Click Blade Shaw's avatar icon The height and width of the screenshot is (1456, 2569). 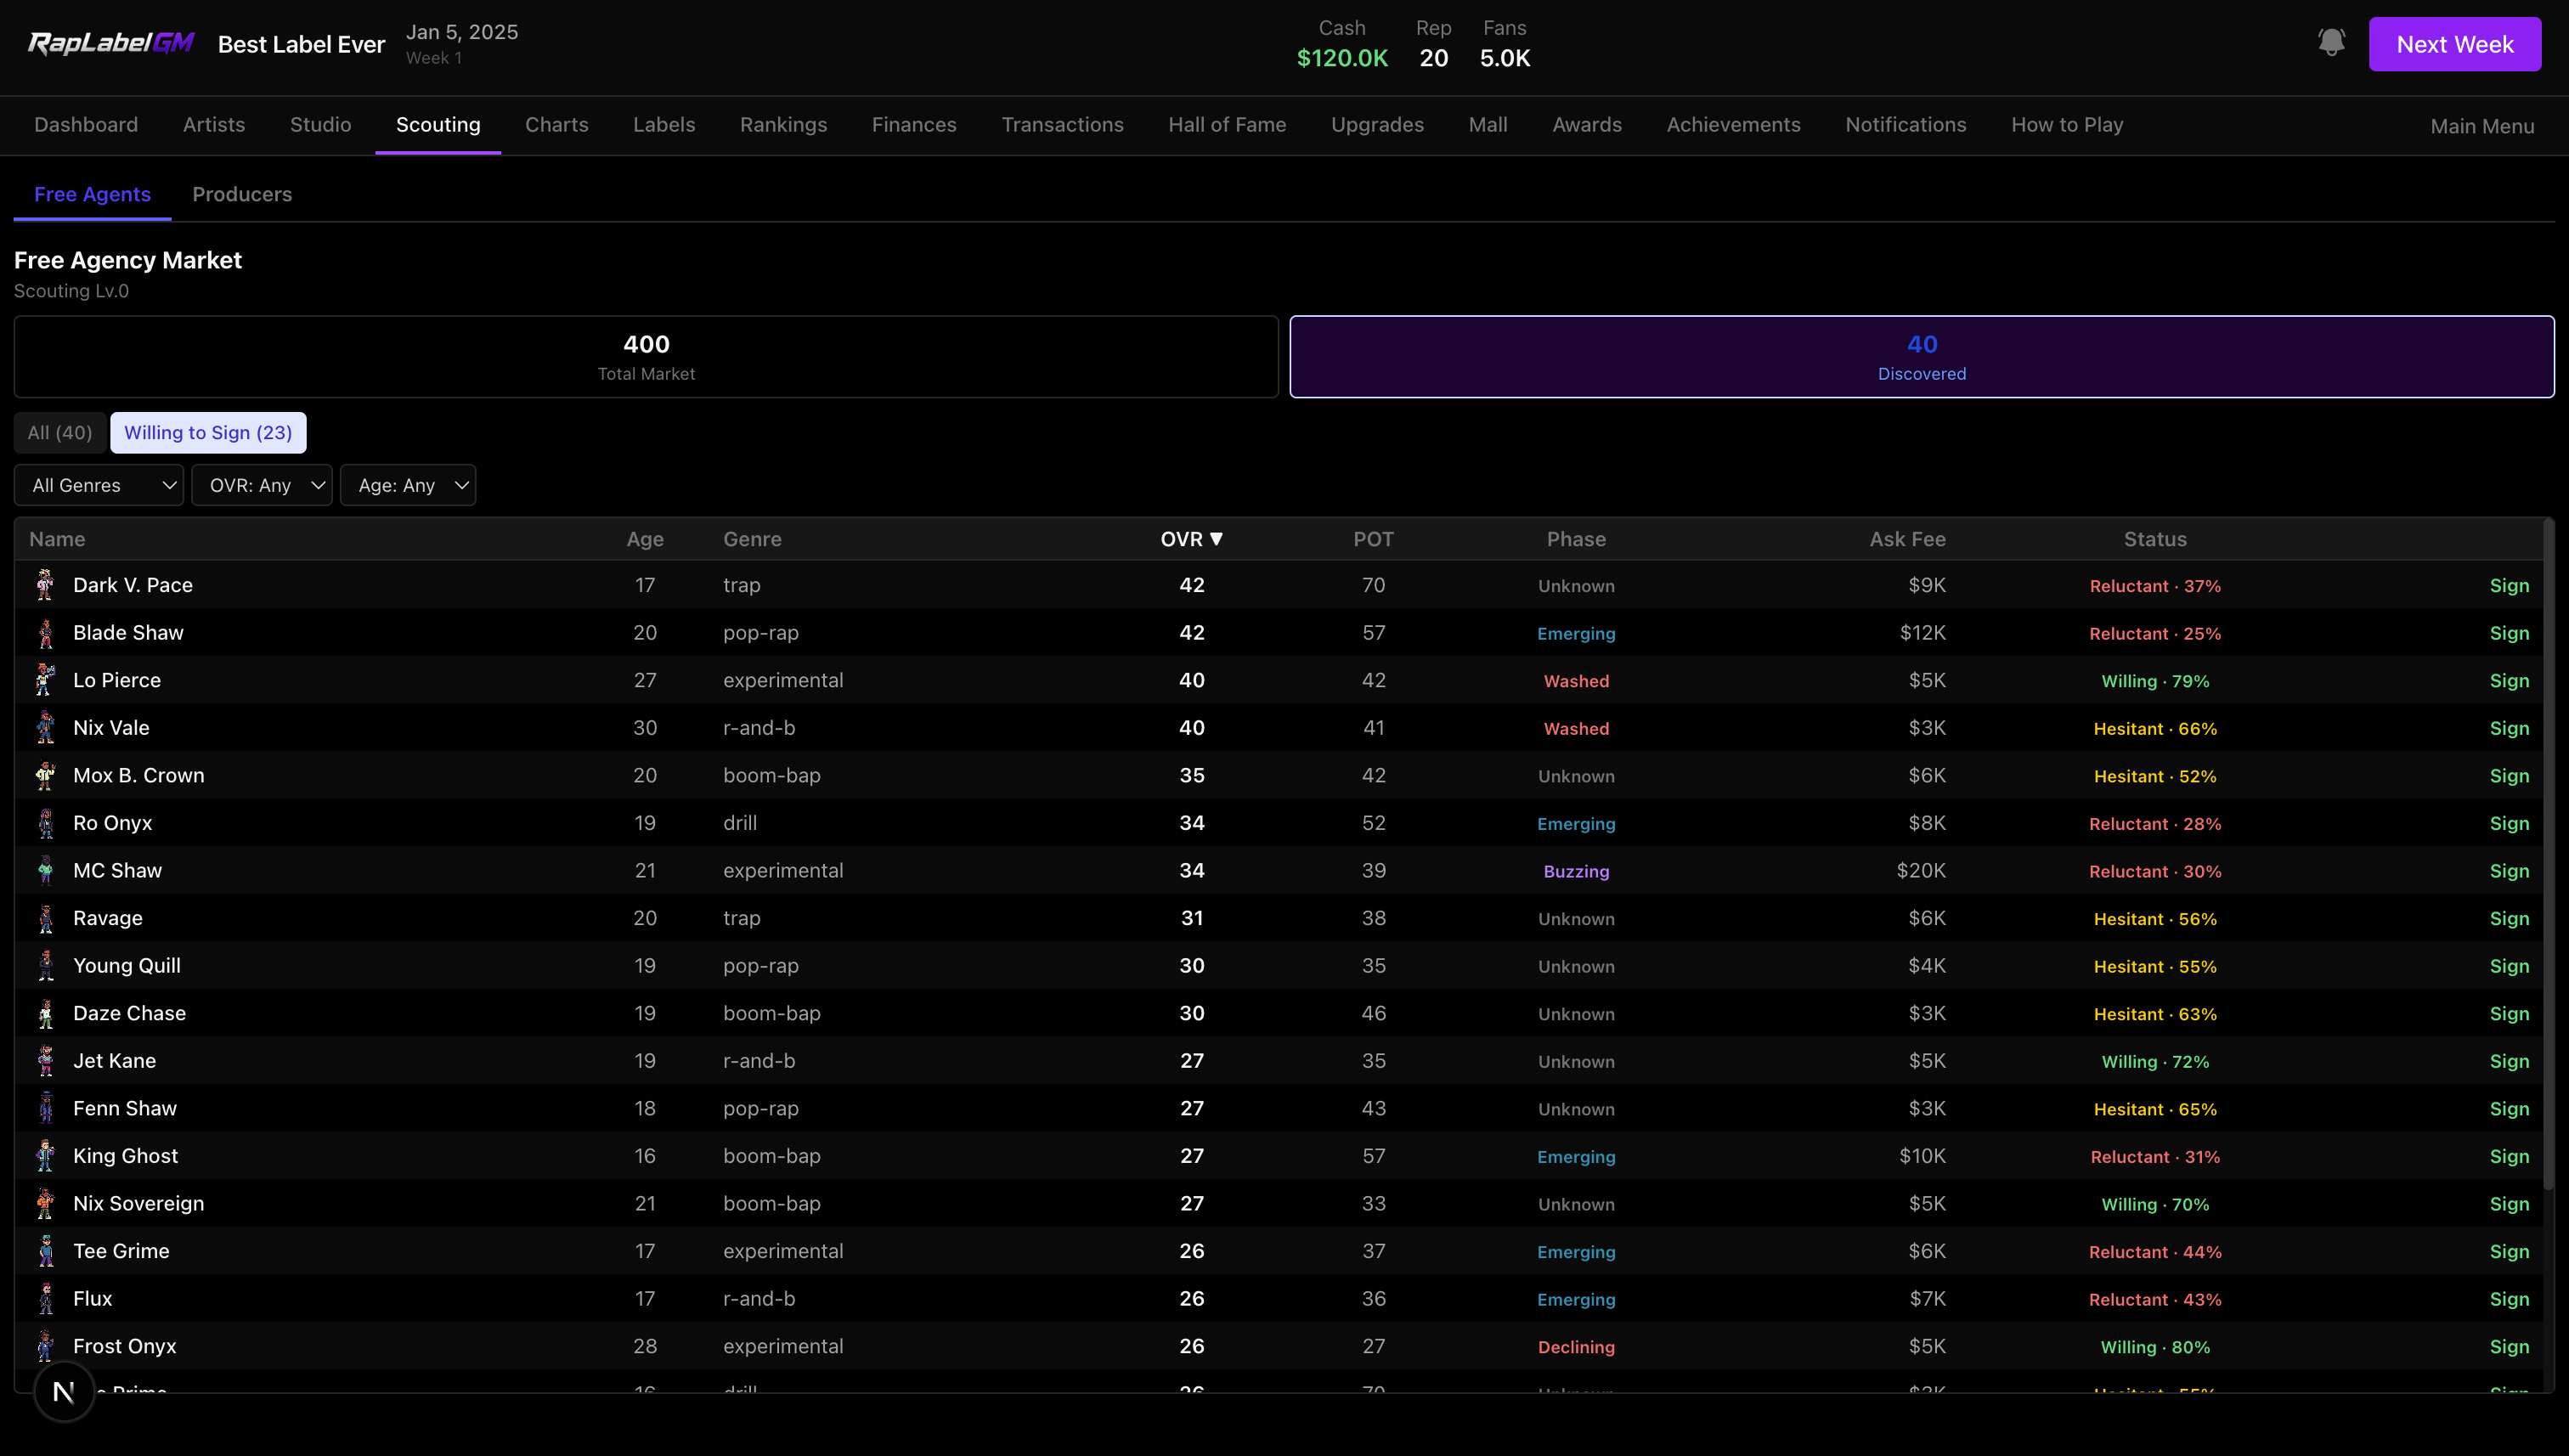tap(45, 632)
